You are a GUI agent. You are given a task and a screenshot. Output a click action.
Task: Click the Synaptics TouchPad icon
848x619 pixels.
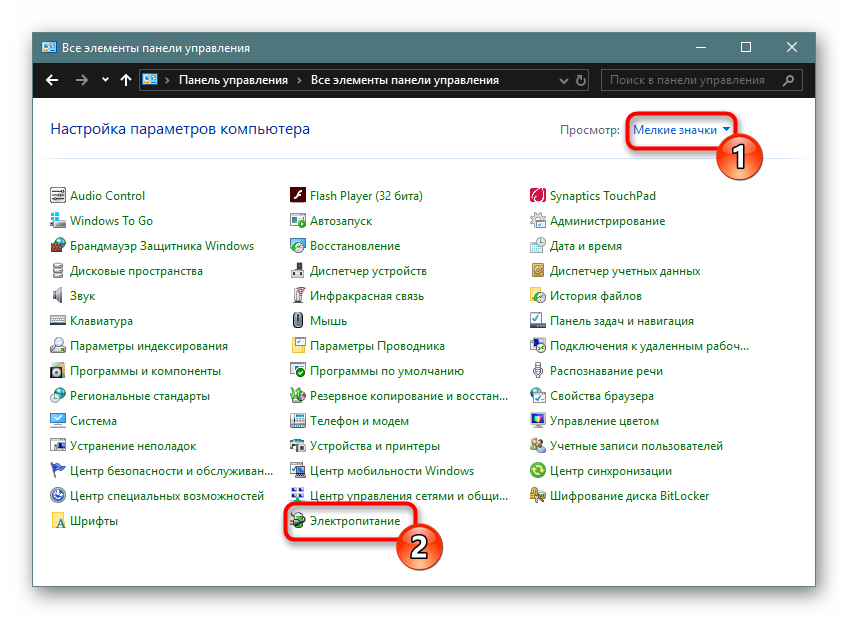[x=538, y=195]
